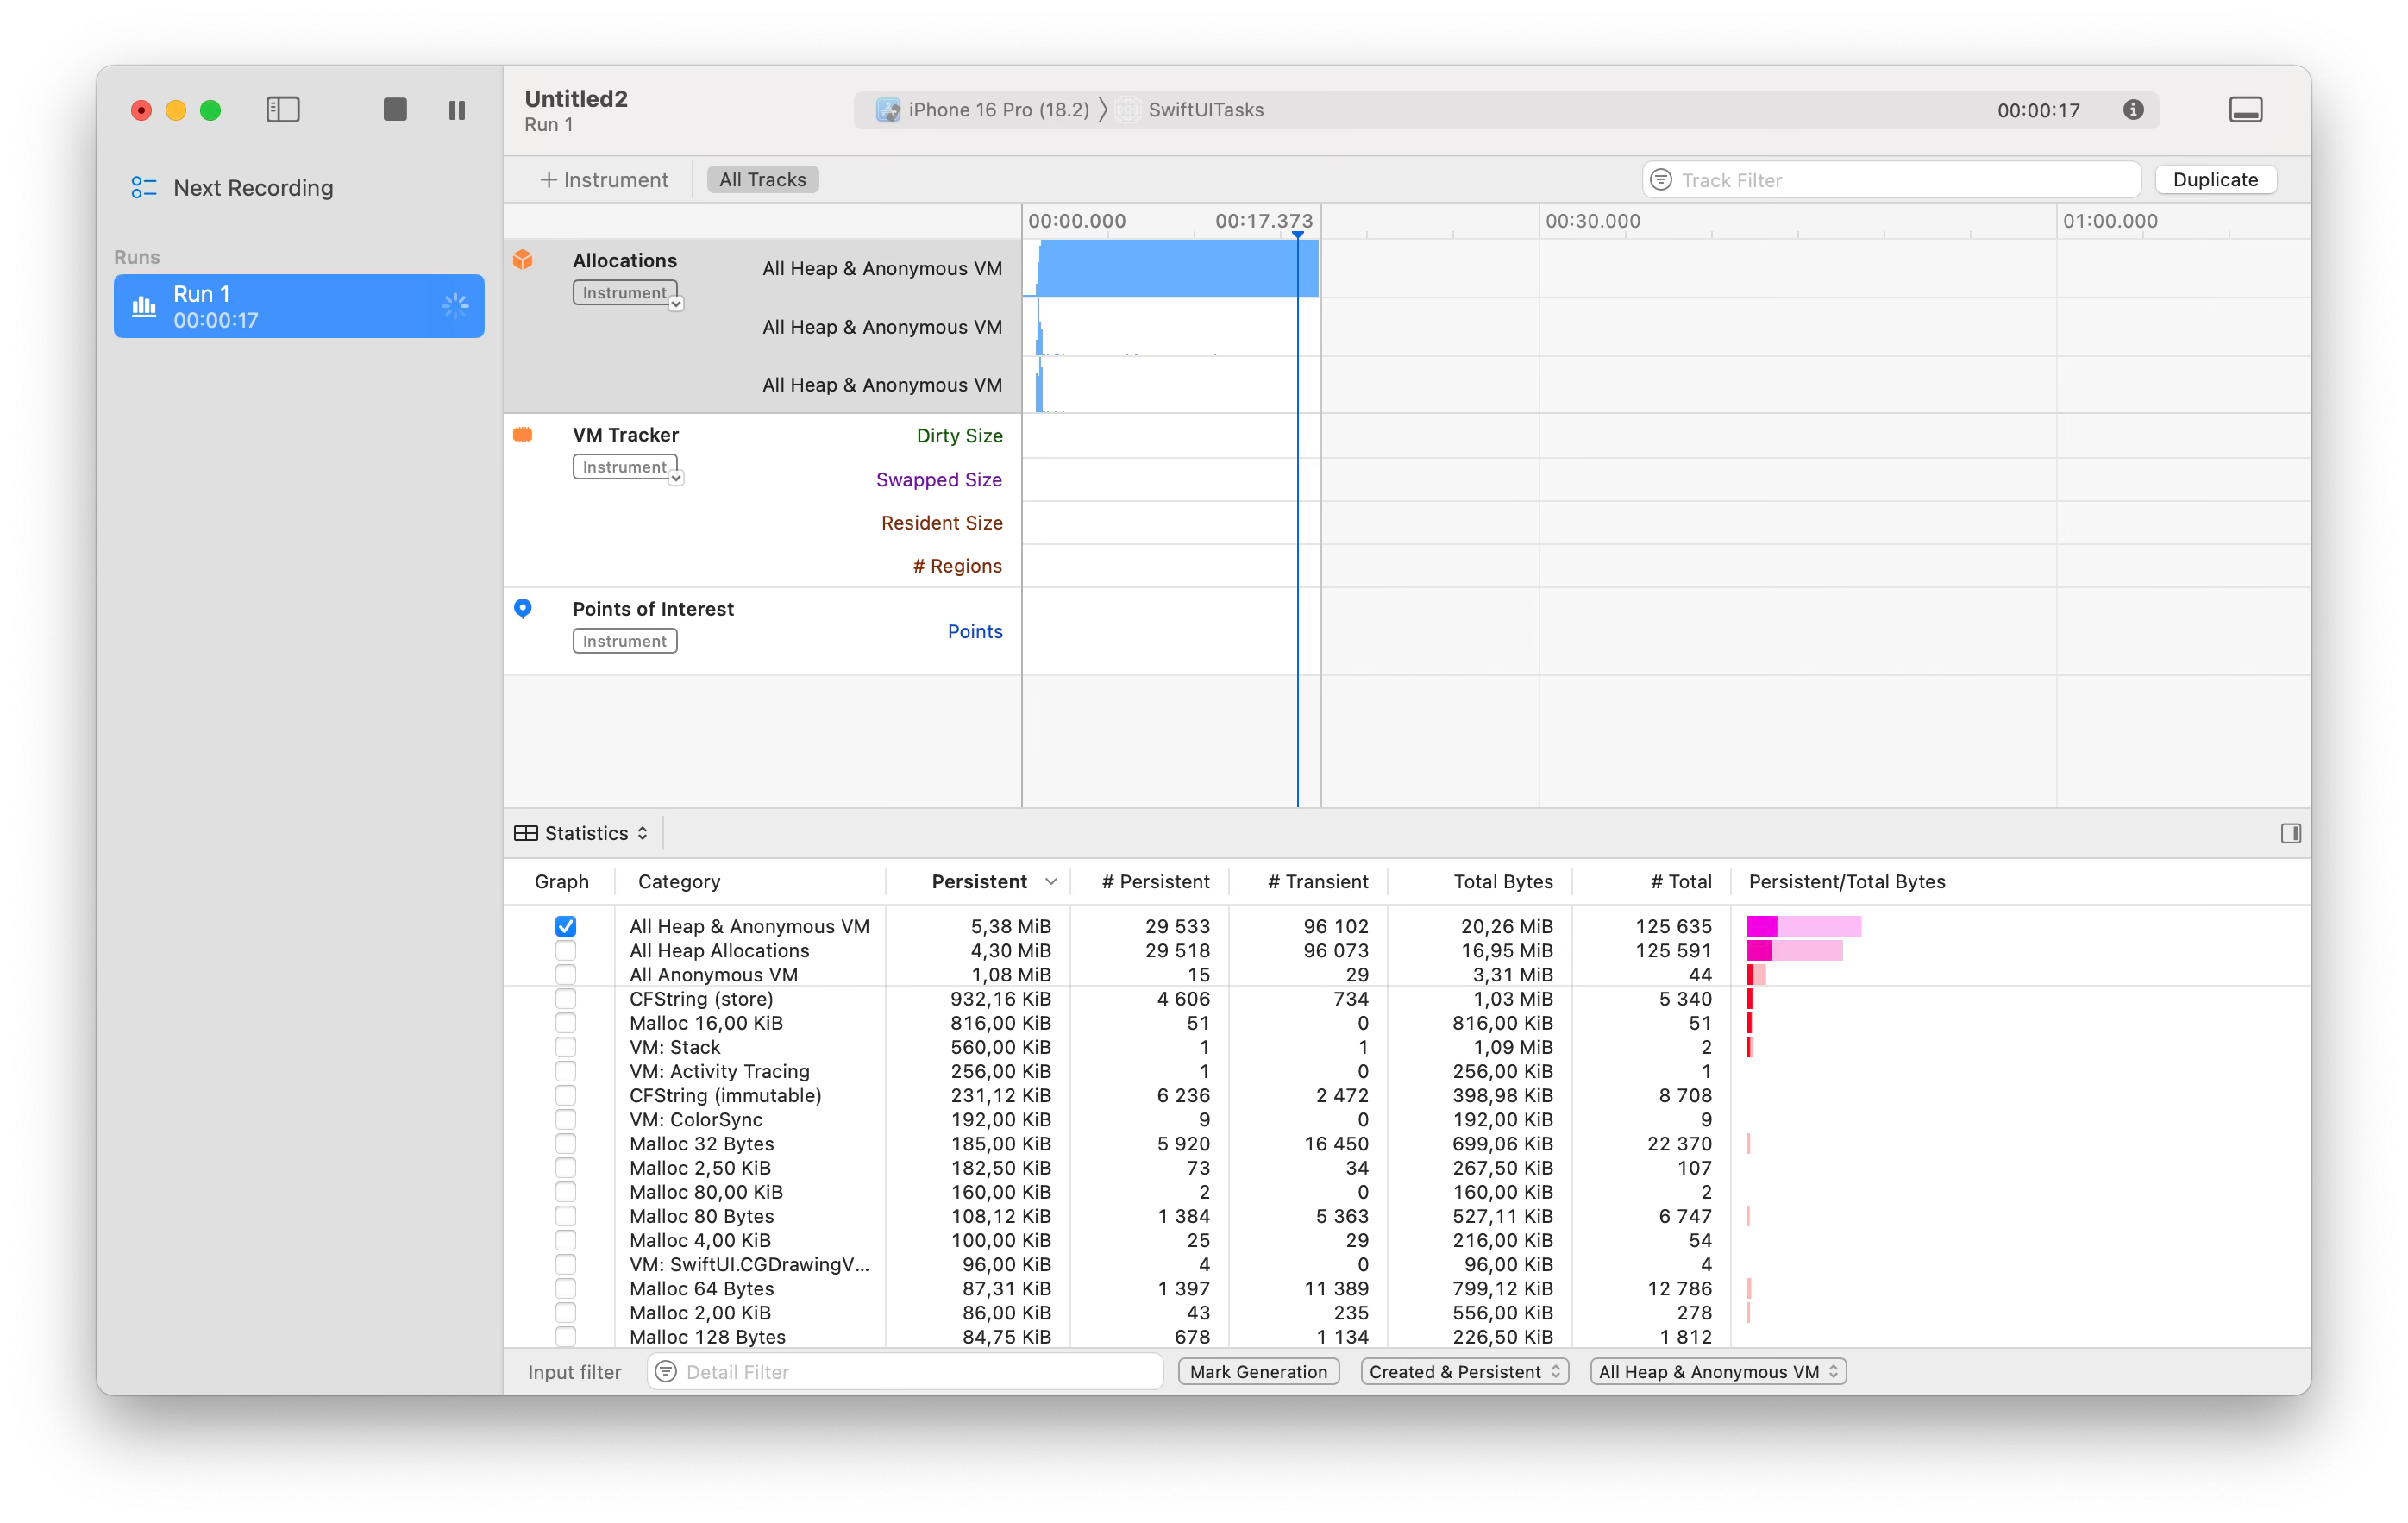
Task: Expand the Allocations Instrument dropdown arrow
Action: tap(676, 304)
